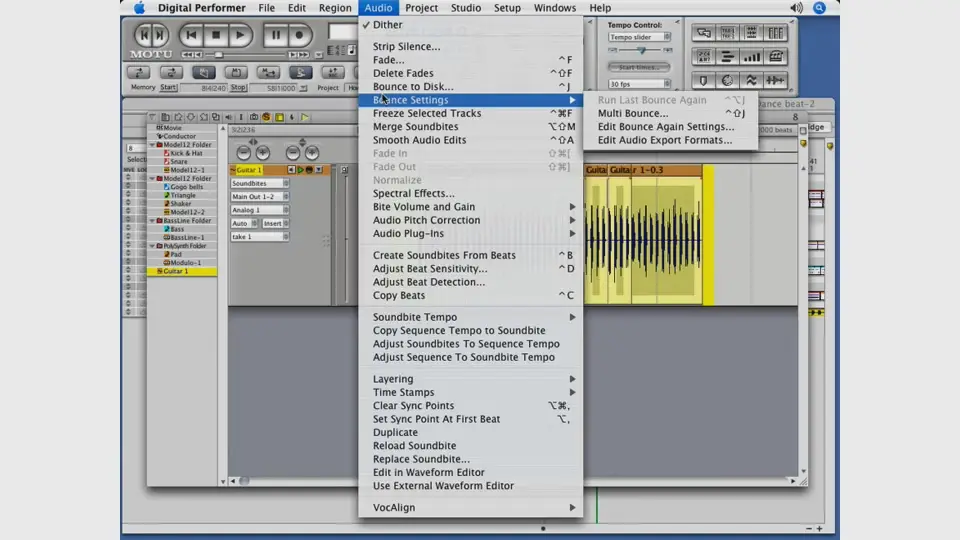Image resolution: width=960 pixels, height=540 pixels.
Task: Toggle the Auto Rewind button in control panel
Action: coord(171,73)
